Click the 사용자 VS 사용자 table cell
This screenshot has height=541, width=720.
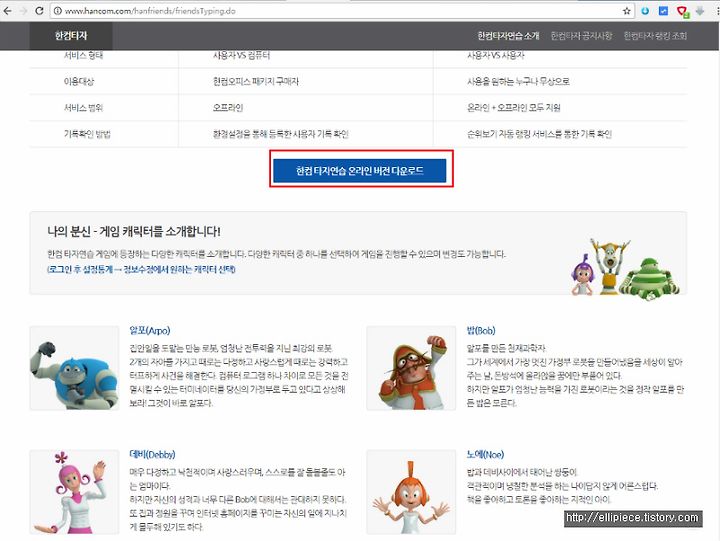pyautogui.click(x=495, y=56)
